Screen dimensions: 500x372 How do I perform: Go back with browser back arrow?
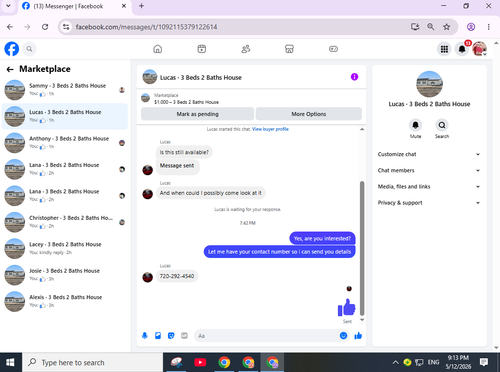point(10,27)
